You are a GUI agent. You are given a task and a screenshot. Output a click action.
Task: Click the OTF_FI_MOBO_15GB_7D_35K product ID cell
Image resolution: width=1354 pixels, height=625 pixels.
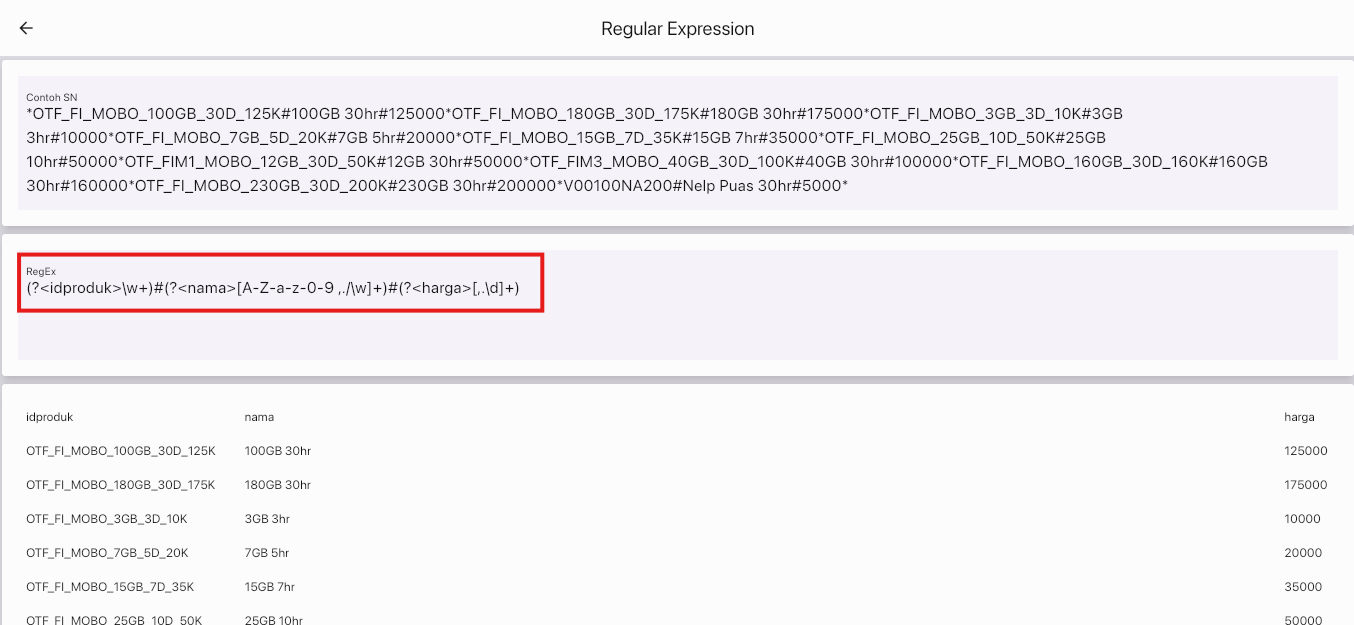tap(110, 587)
